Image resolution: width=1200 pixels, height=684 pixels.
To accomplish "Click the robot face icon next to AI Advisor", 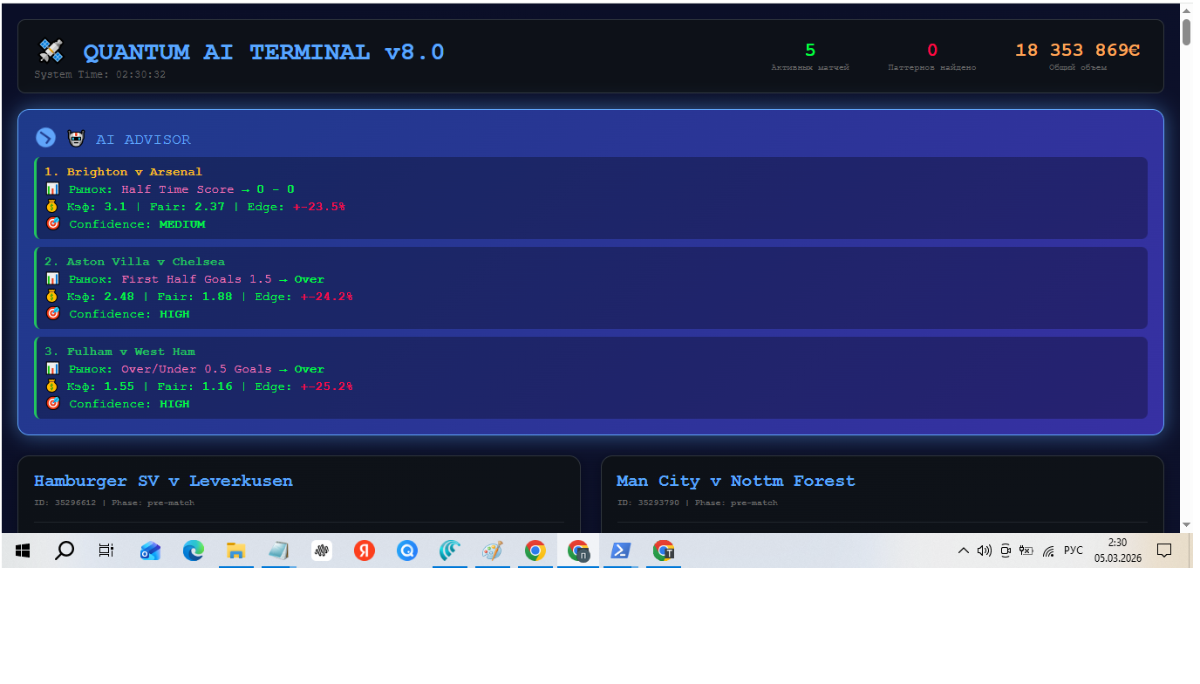I will [x=76, y=138].
